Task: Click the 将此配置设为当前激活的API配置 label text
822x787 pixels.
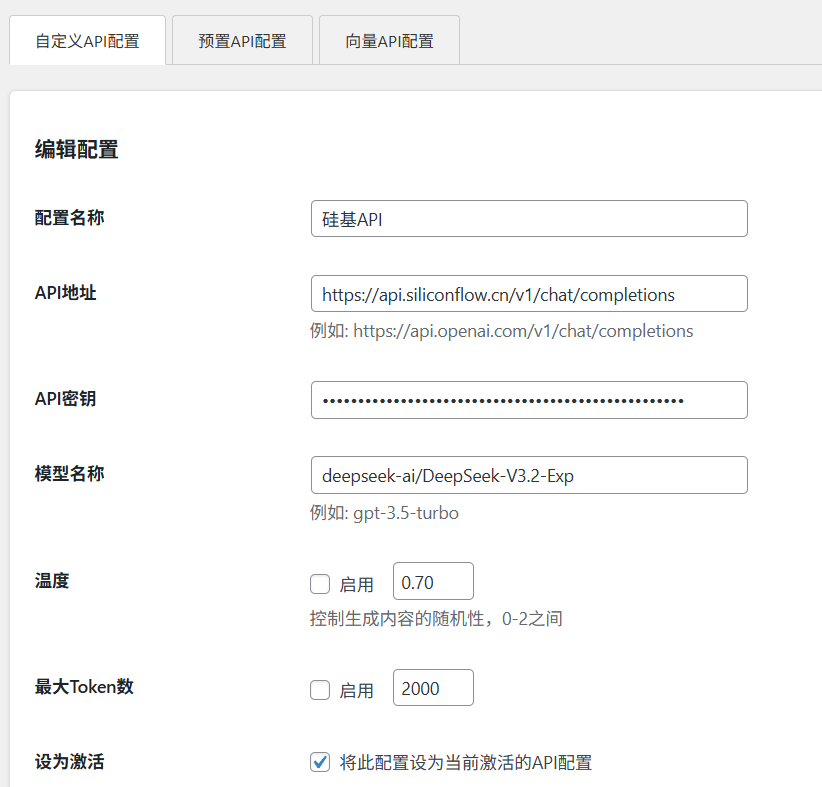Action: pos(466,762)
